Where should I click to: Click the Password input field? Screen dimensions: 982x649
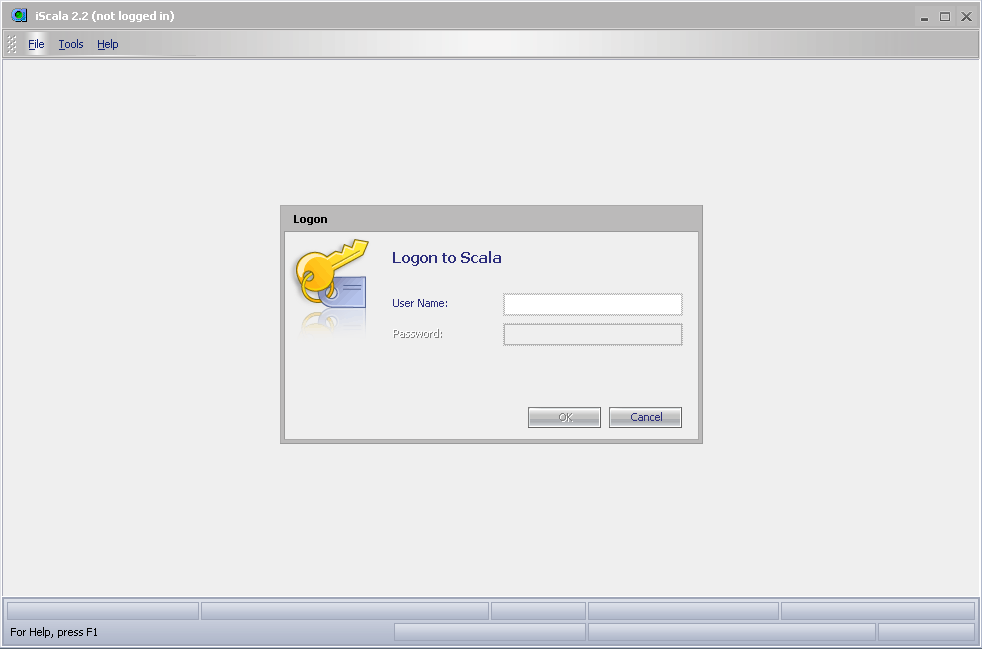click(x=592, y=335)
